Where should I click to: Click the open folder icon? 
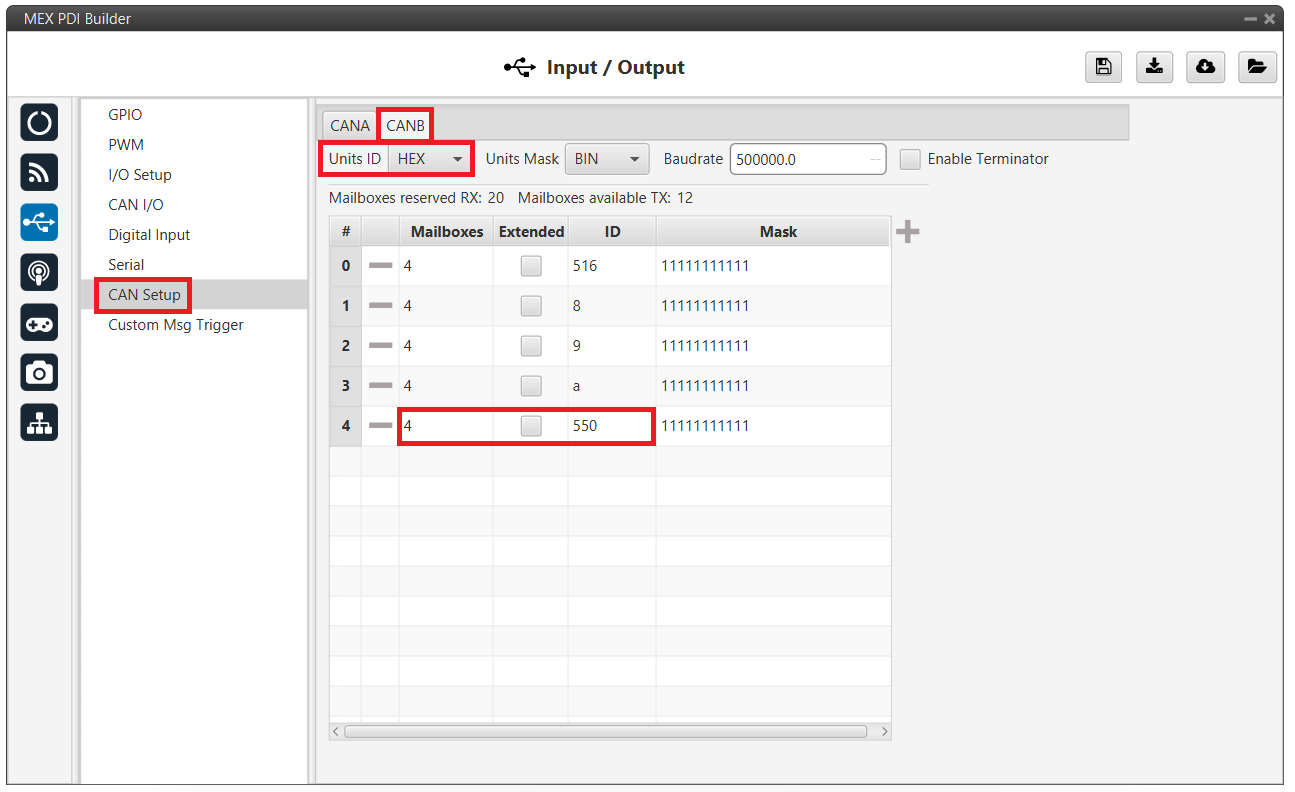[1257, 67]
